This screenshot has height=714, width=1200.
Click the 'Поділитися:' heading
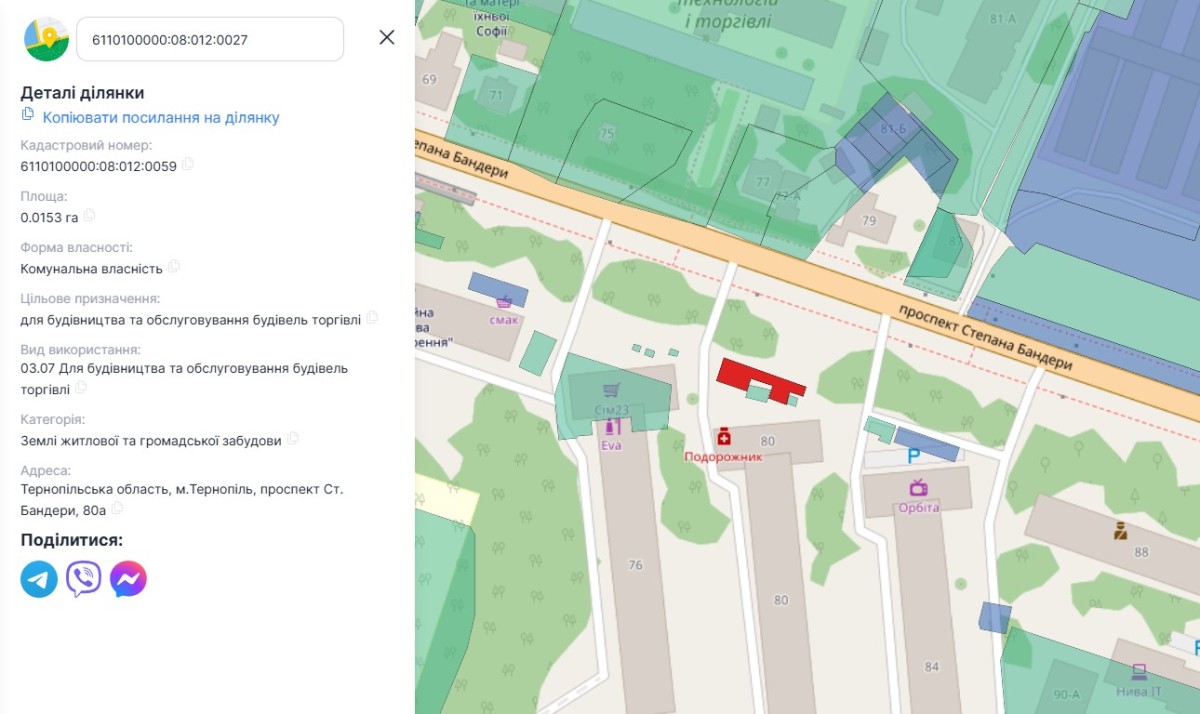tap(72, 540)
